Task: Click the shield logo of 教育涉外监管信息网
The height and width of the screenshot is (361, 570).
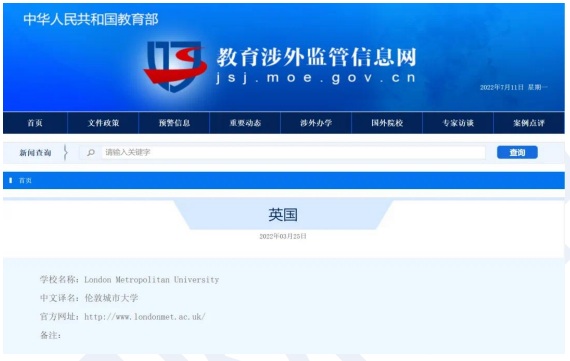Action: (x=175, y=67)
